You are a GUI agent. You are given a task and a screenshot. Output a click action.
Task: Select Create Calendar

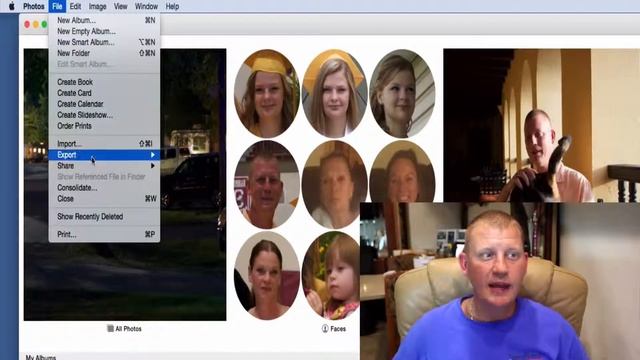(x=104, y=104)
